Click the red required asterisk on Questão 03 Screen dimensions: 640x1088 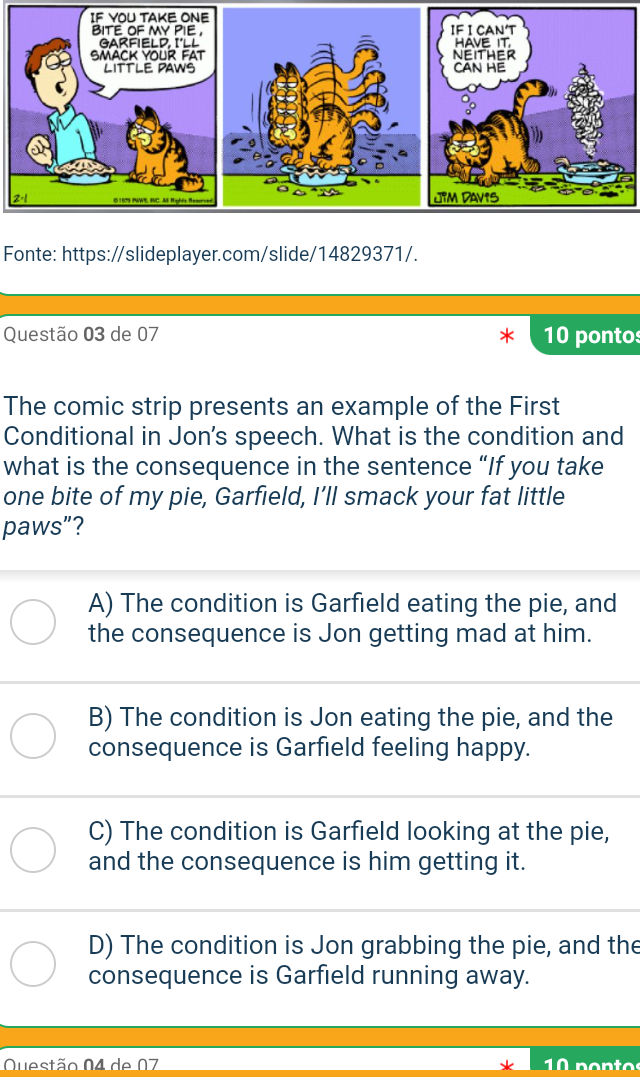pos(506,335)
